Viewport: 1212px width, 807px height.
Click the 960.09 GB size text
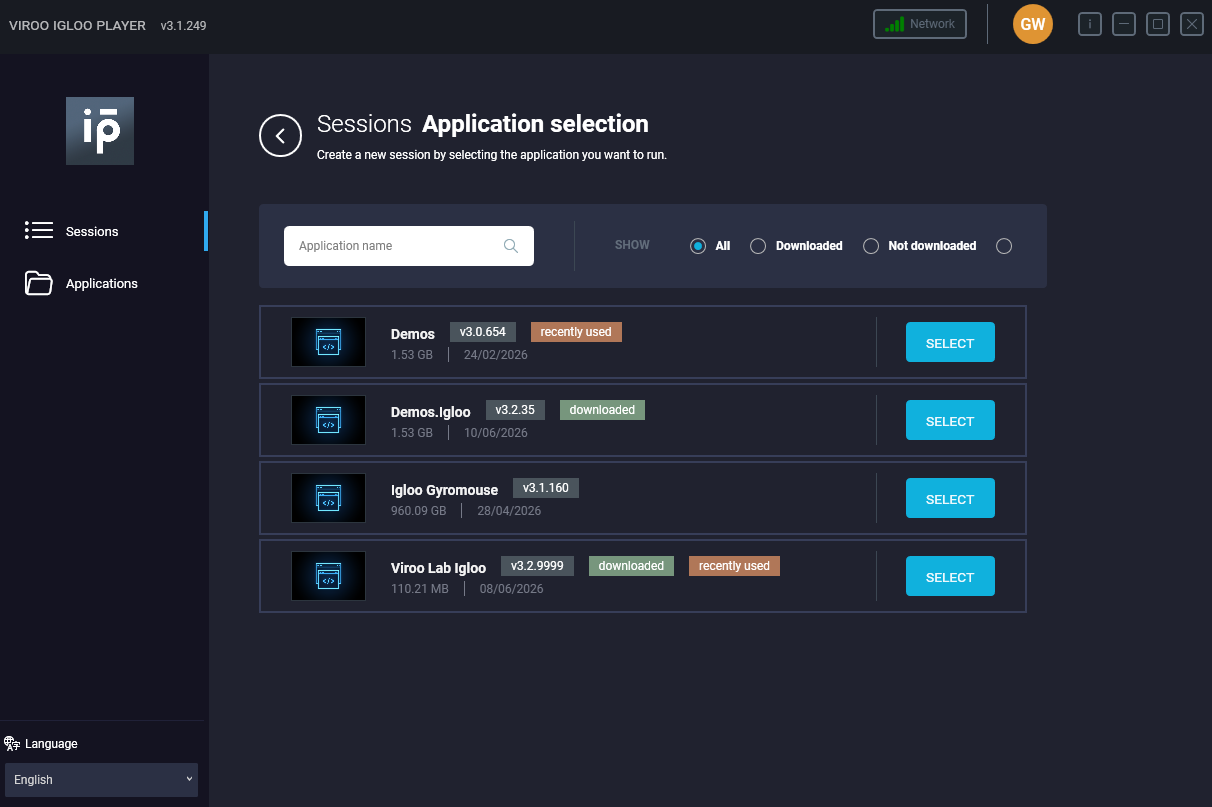pyautogui.click(x=419, y=511)
